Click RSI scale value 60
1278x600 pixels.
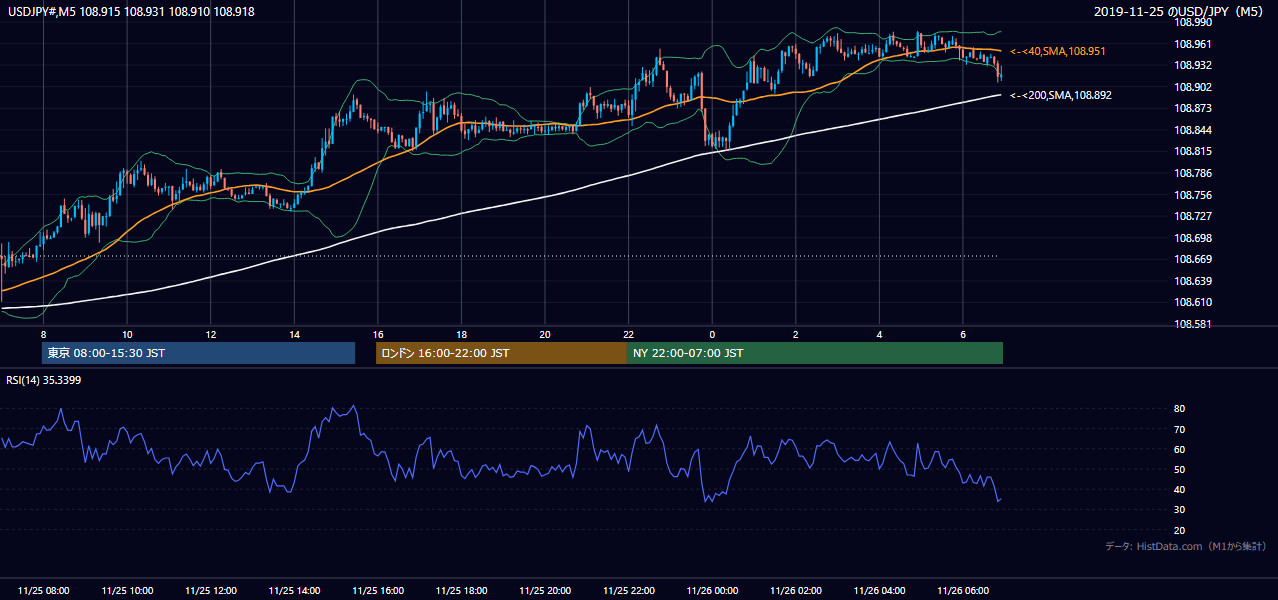1179,449
